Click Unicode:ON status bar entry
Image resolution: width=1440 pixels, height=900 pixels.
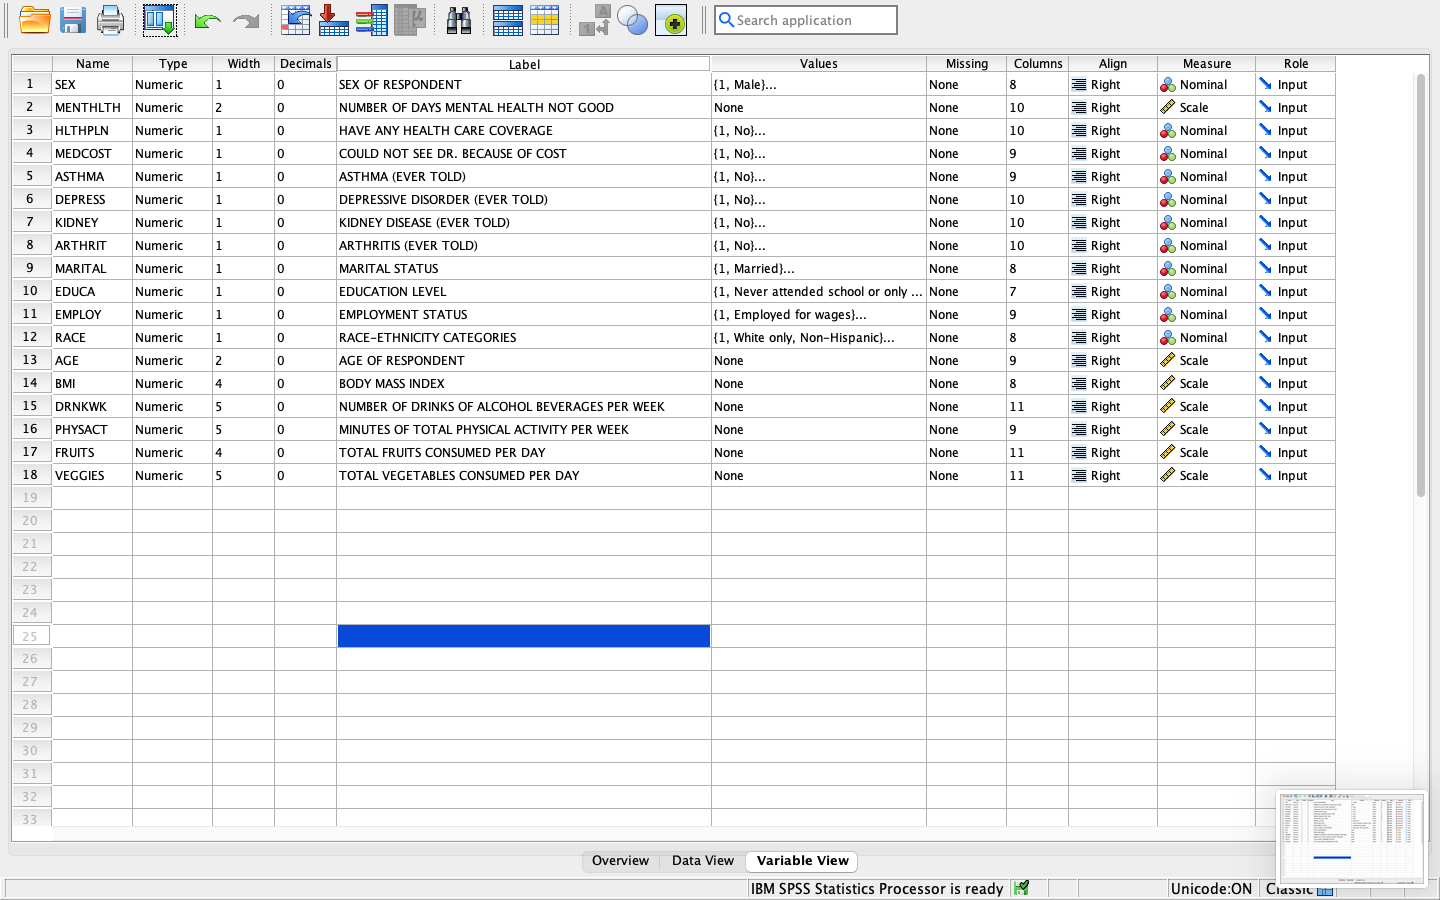tap(1211, 889)
